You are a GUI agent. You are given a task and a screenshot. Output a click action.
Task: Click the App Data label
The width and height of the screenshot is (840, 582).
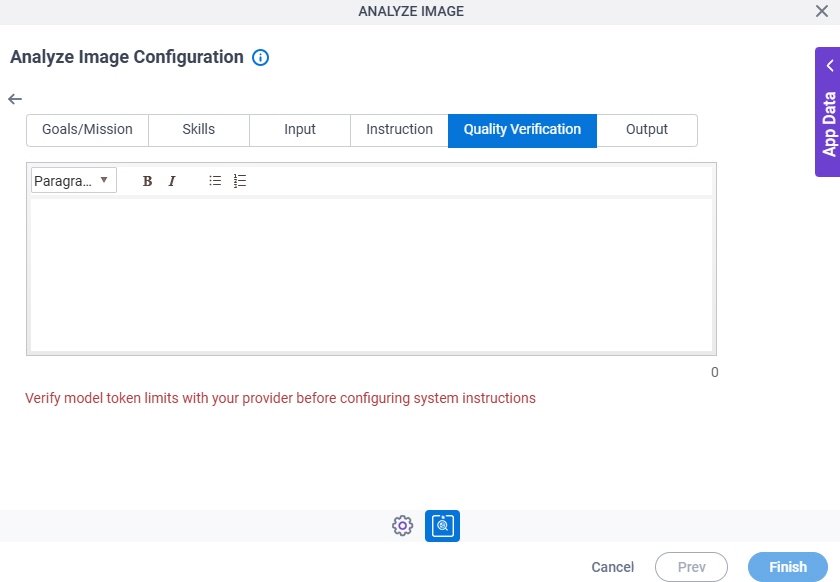point(829,124)
